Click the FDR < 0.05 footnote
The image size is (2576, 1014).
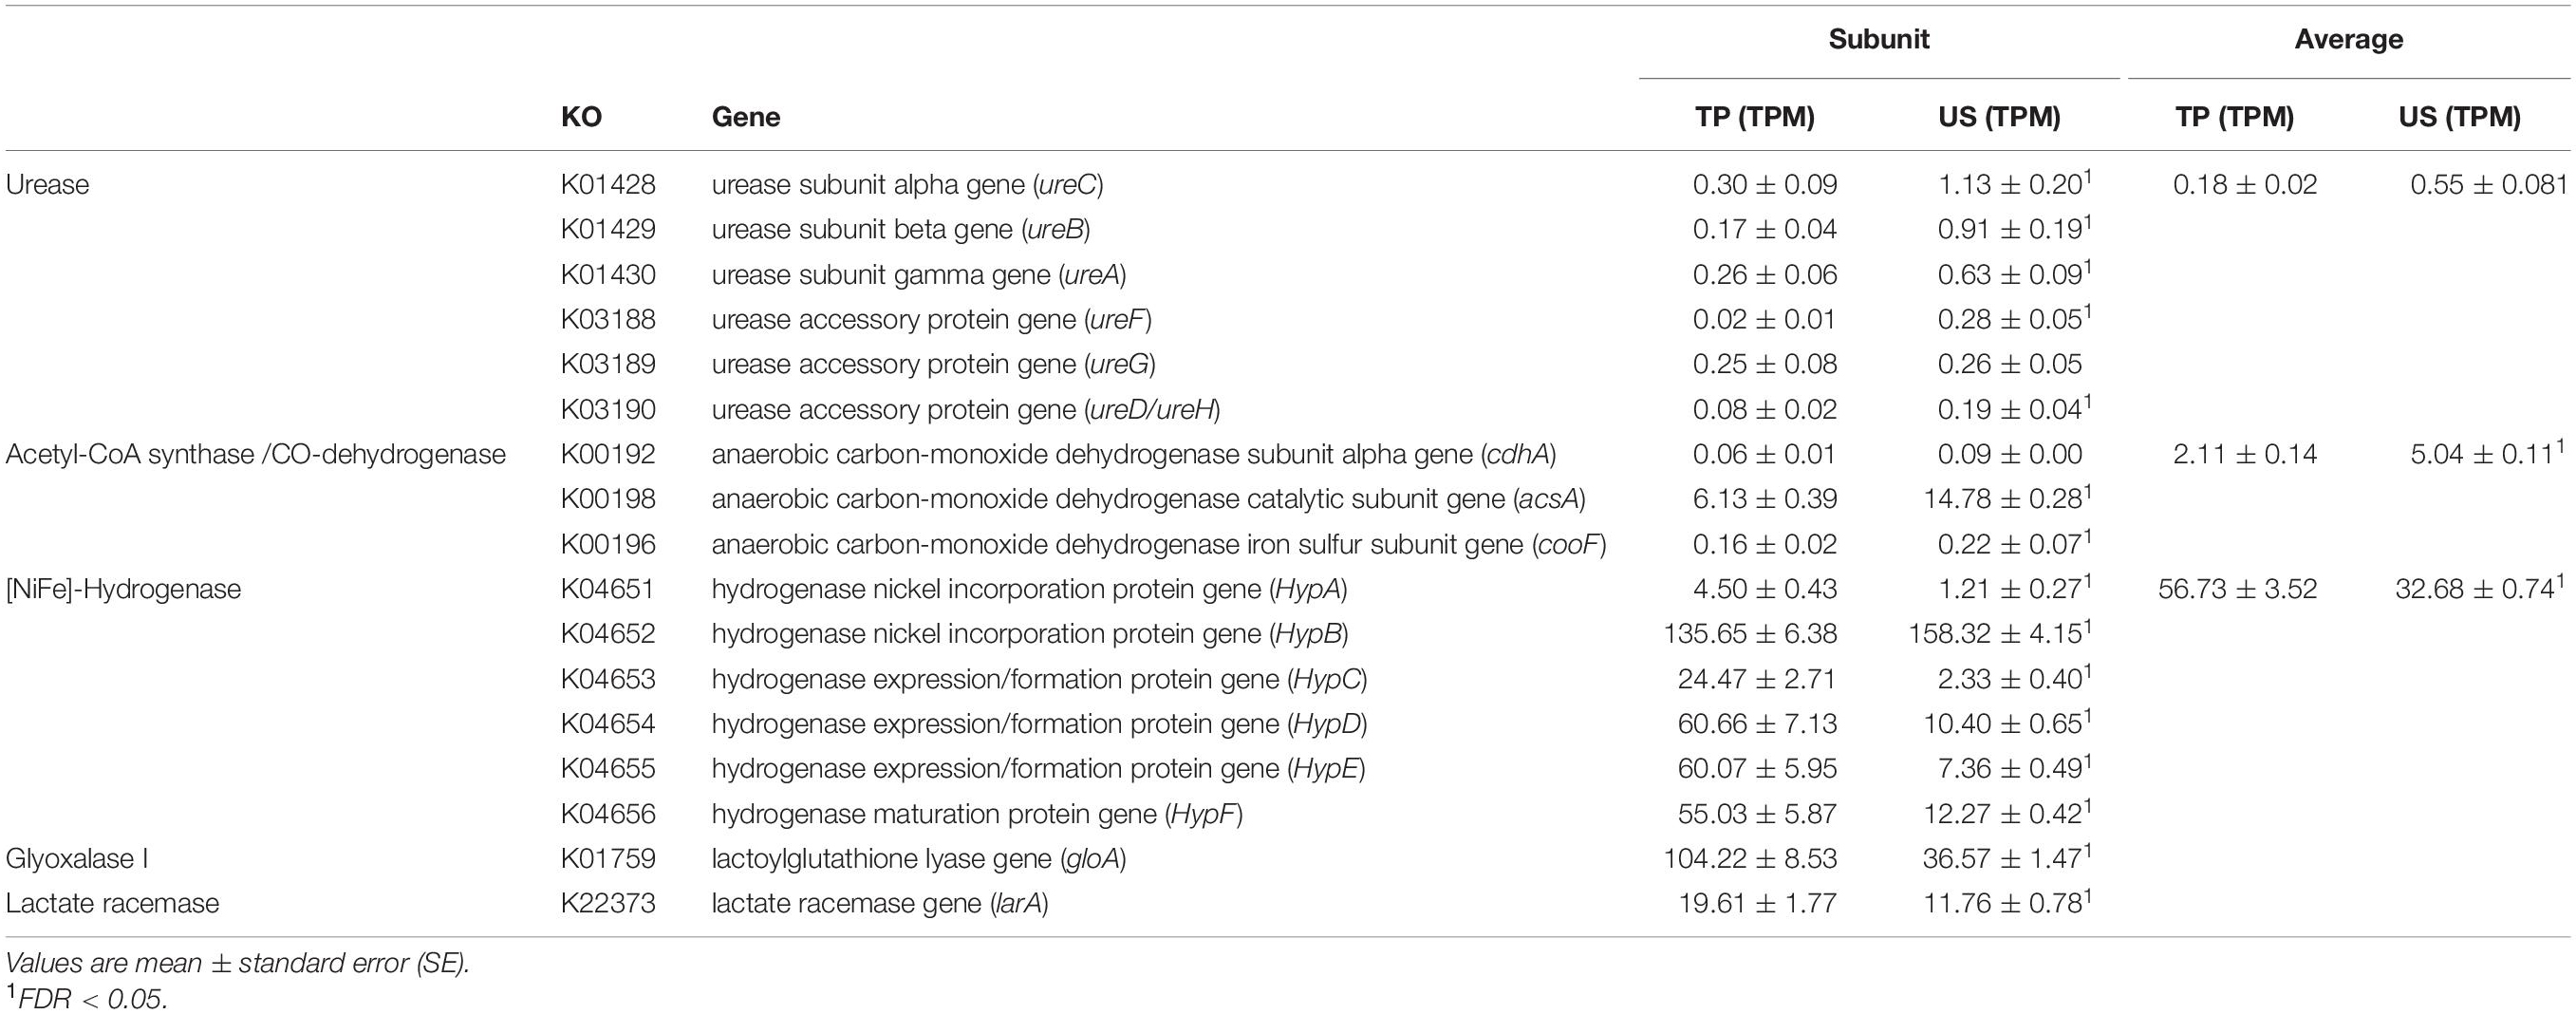(x=87, y=999)
